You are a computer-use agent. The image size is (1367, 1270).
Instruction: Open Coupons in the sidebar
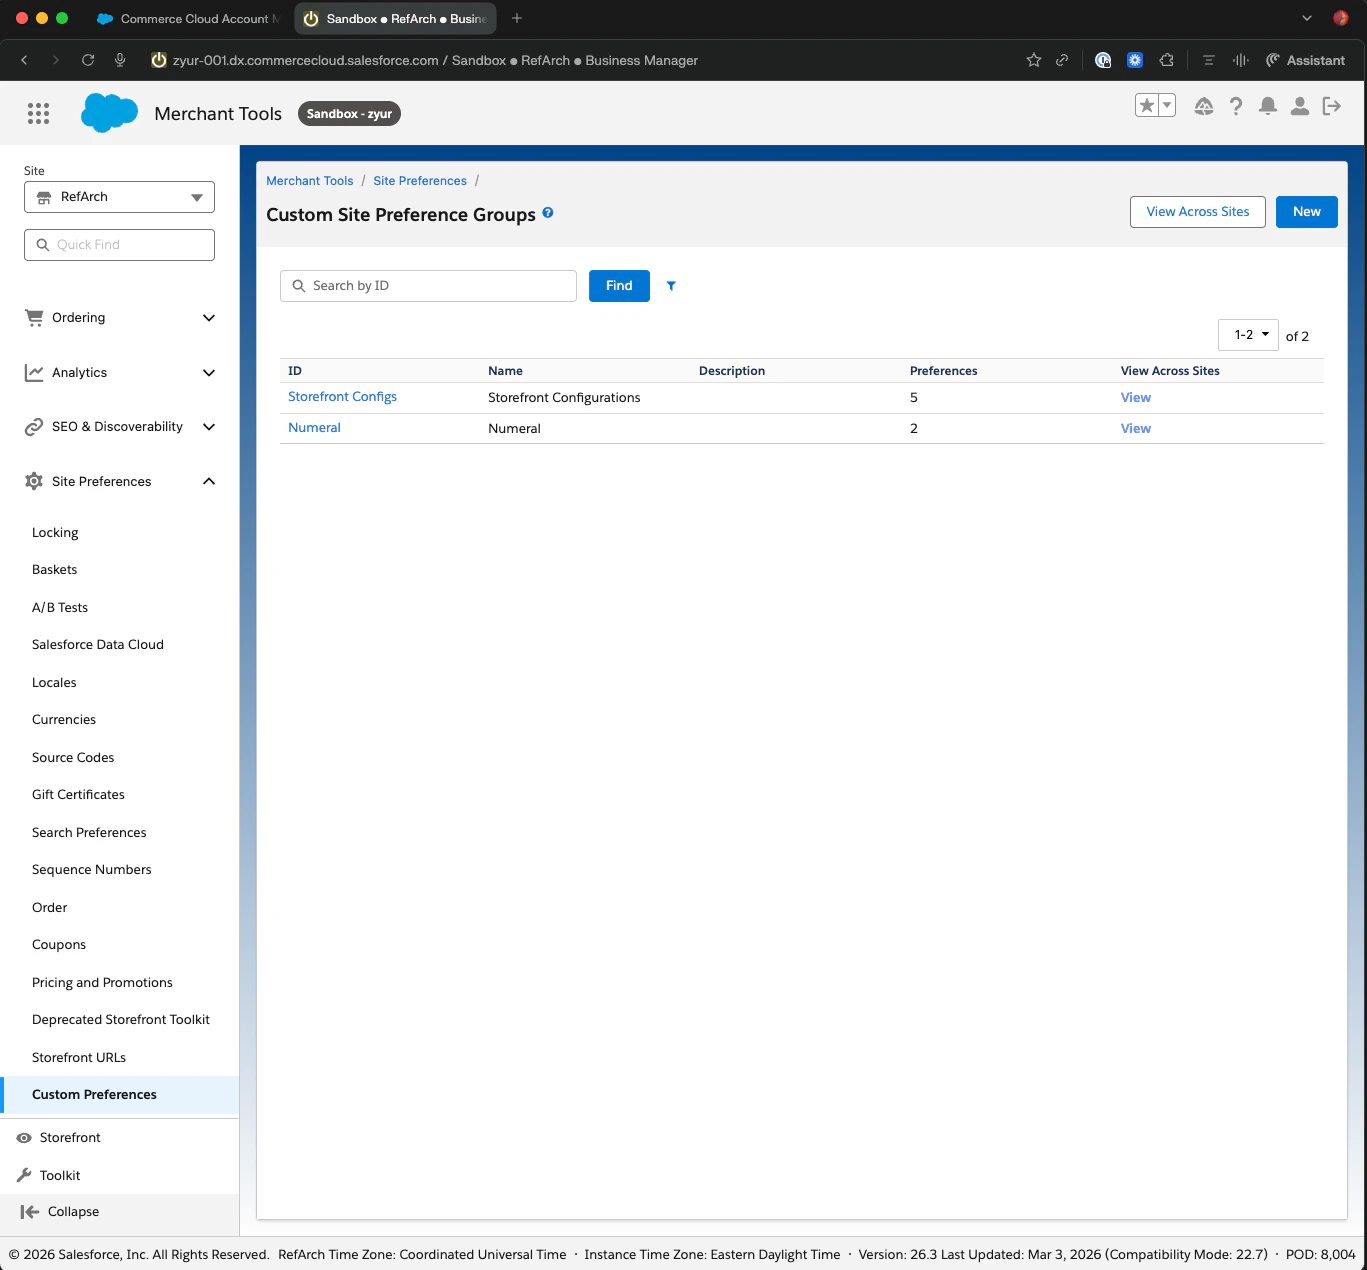pos(59,945)
